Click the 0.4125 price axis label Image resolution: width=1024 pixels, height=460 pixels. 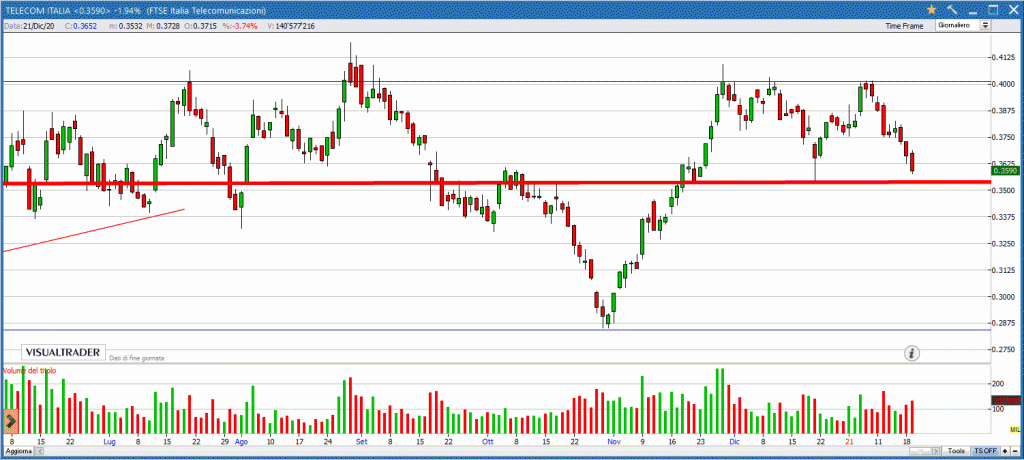[x=1005, y=58]
